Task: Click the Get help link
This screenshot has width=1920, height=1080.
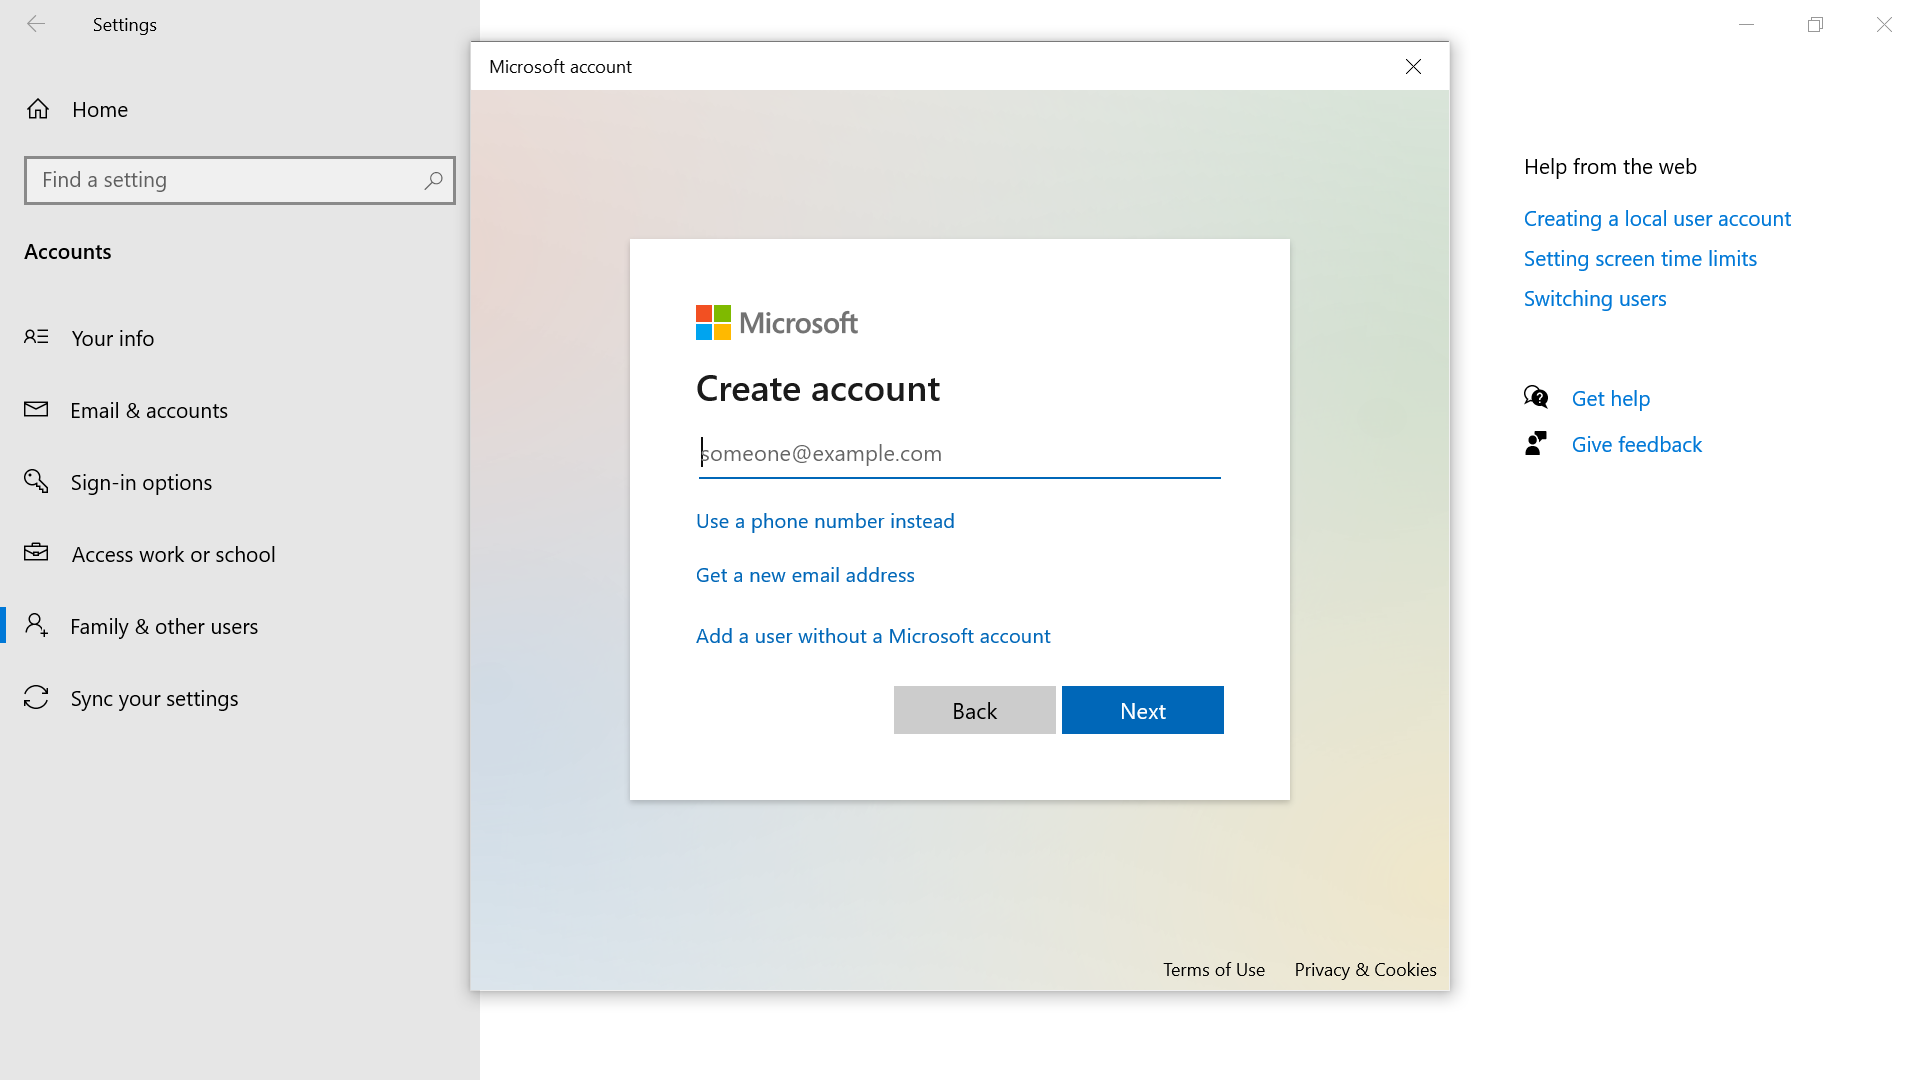Action: click(x=1611, y=398)
